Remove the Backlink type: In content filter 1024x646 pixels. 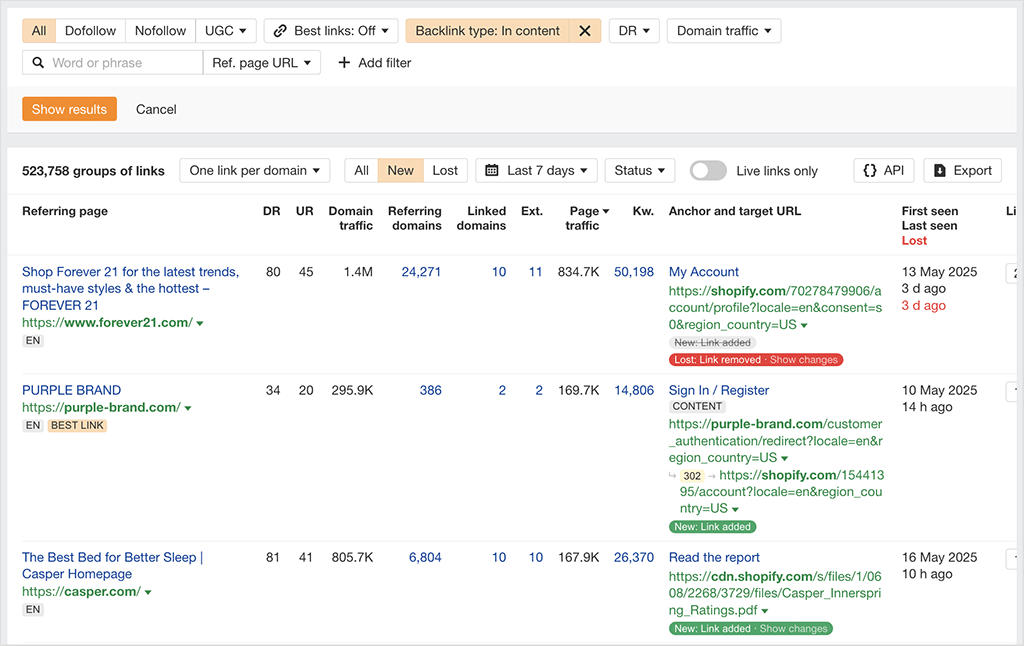coord(584,31)
